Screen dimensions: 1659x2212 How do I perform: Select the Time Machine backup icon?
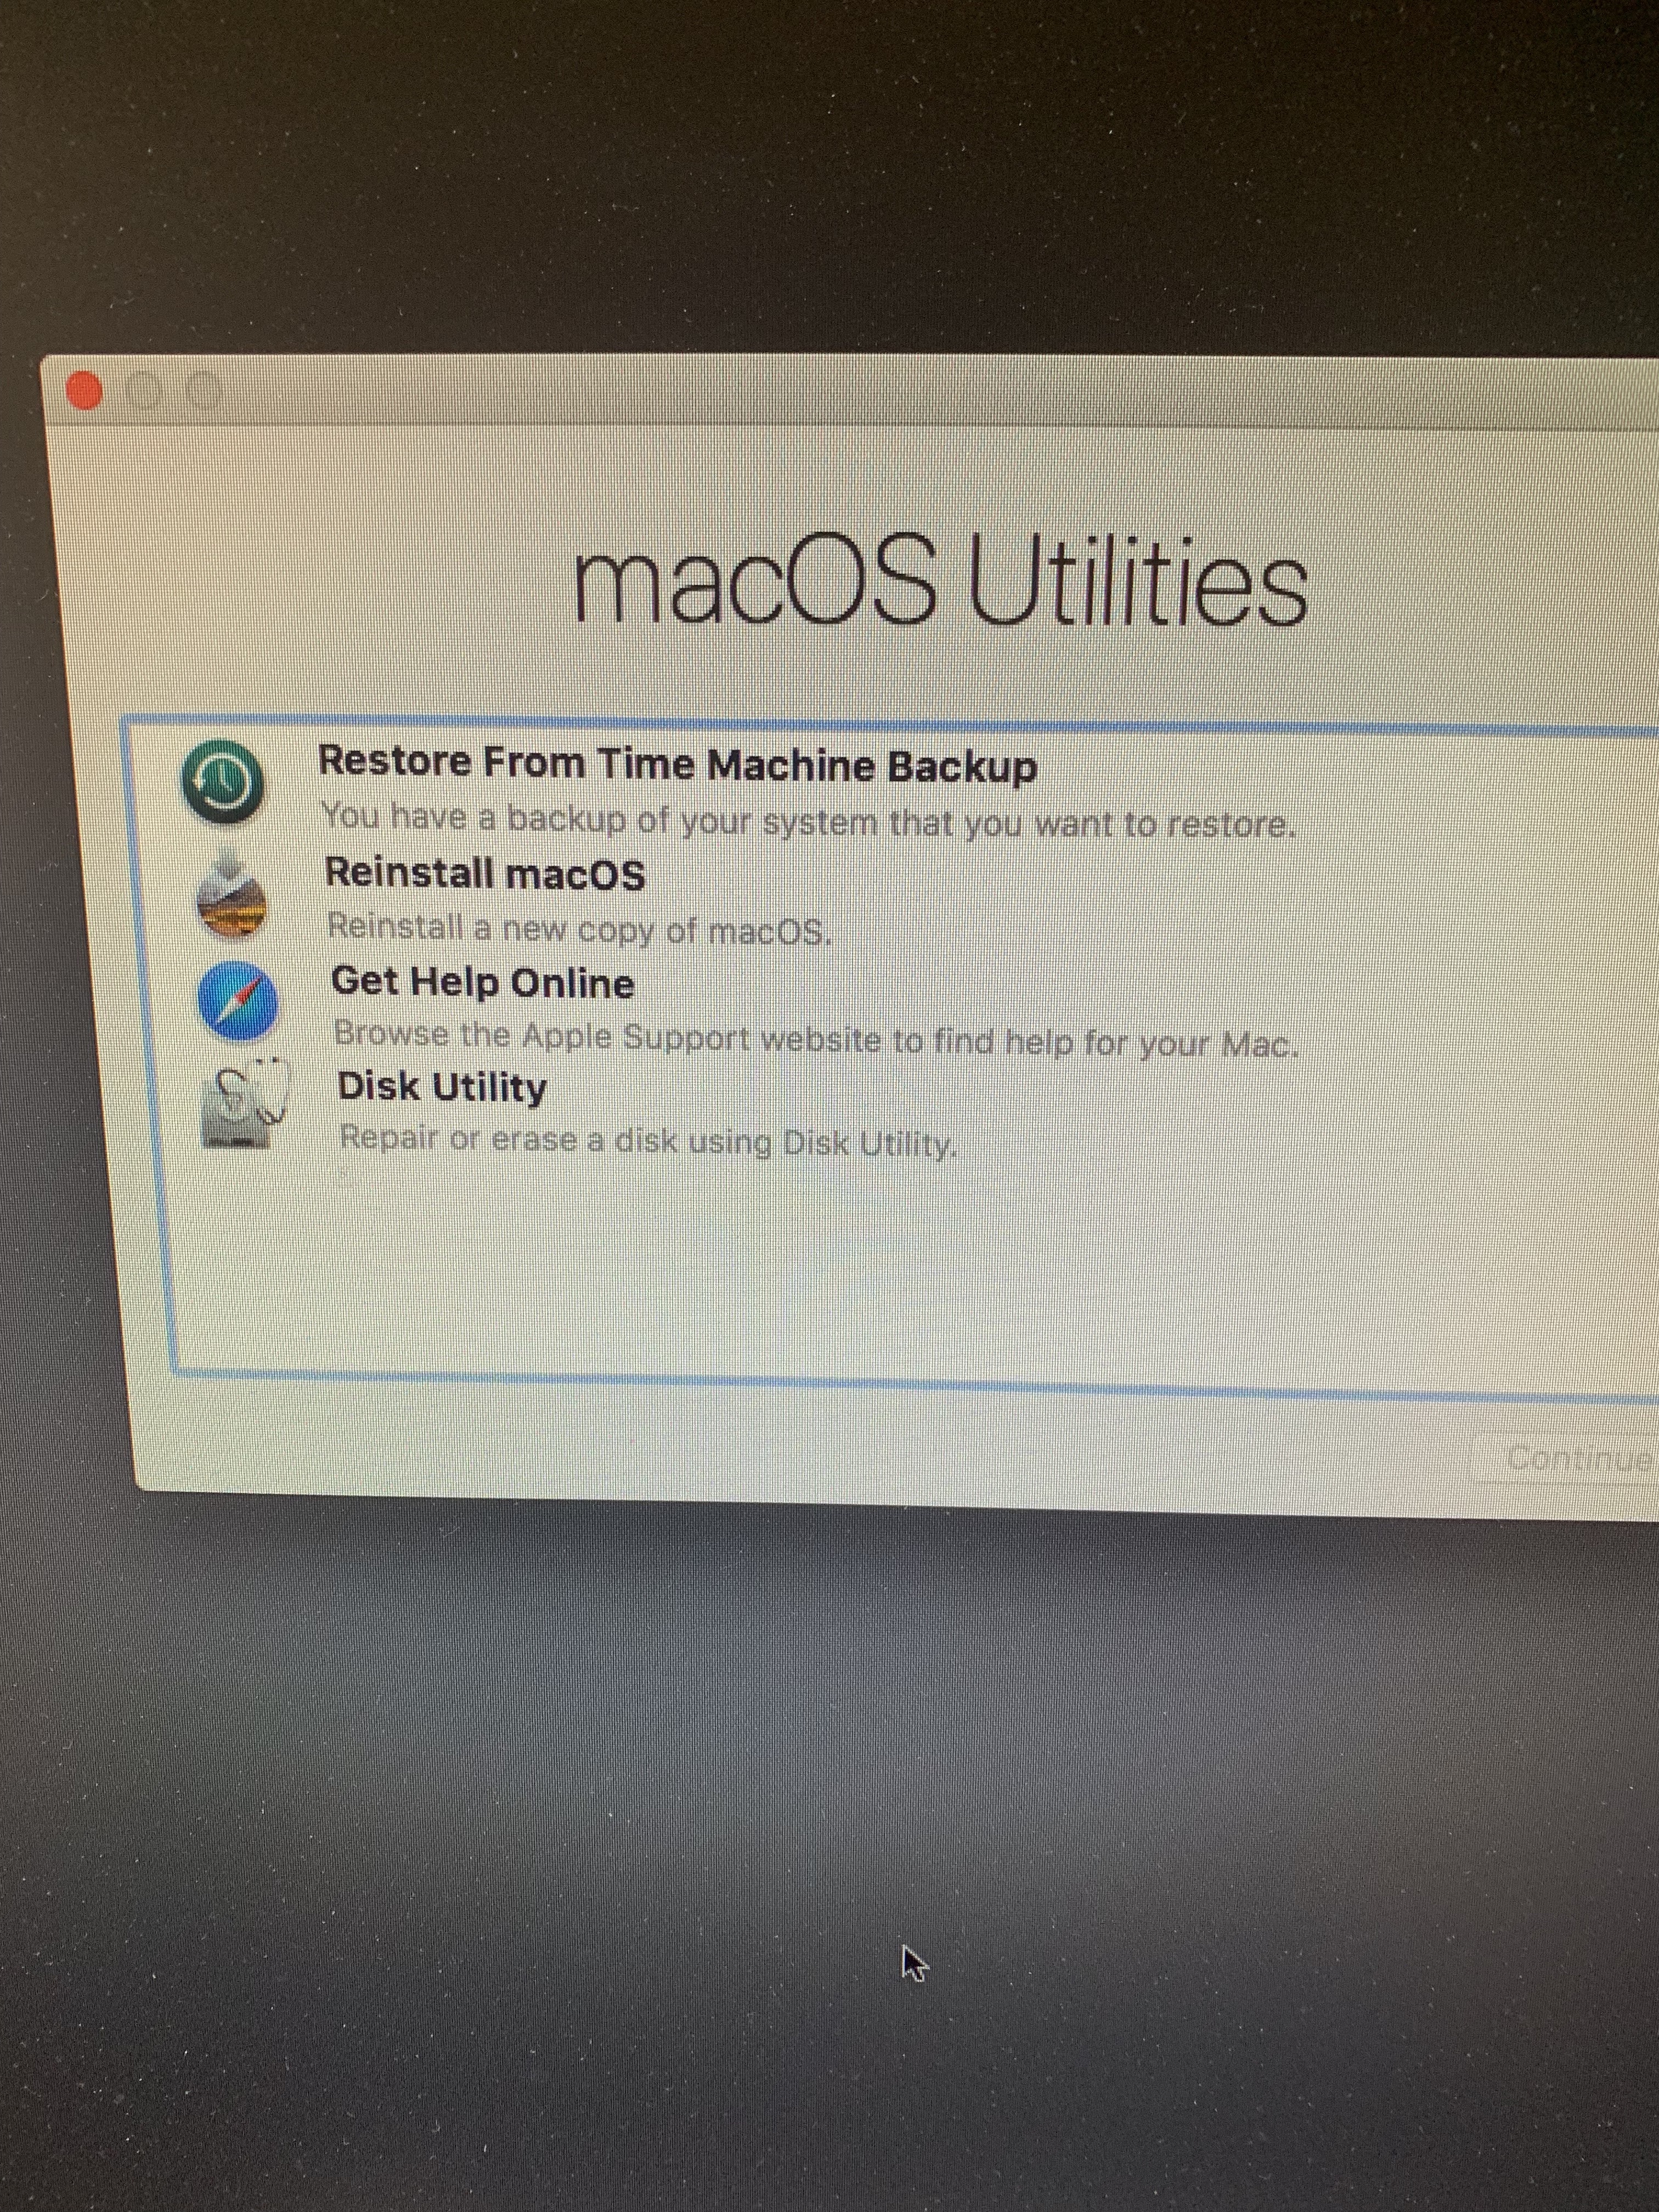point(223,782)
